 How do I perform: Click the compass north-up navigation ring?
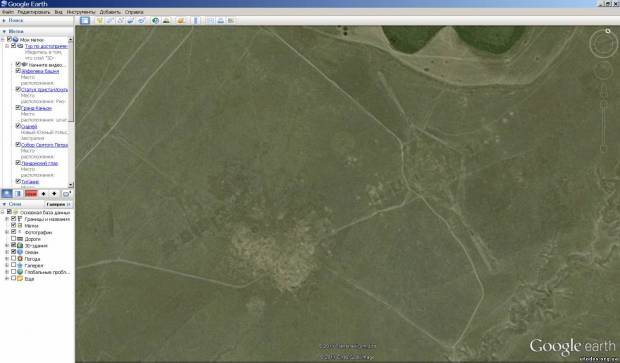[x=603, y=43]
